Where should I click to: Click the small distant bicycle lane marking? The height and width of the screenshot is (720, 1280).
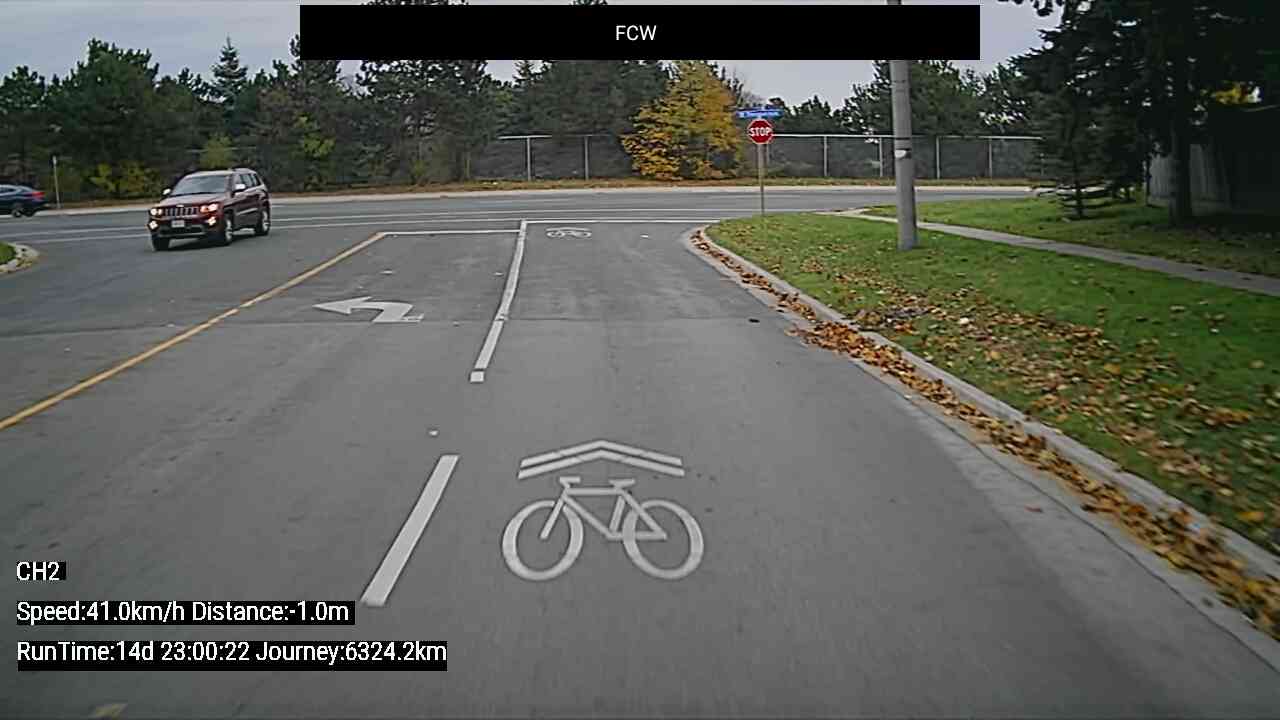569,233
